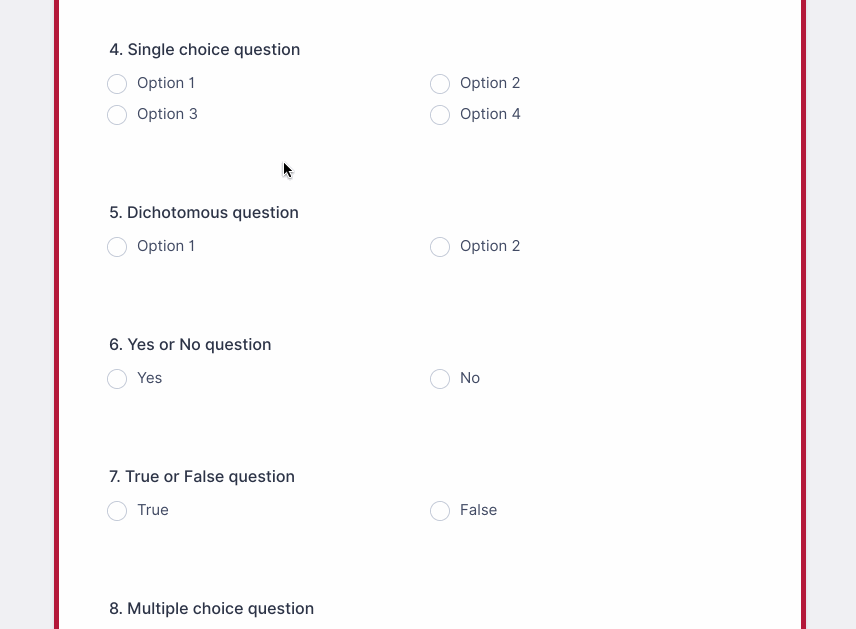Click the Dichotomous question heading
Viewport: 856px width, 629px height.
(x=203, y=213)
